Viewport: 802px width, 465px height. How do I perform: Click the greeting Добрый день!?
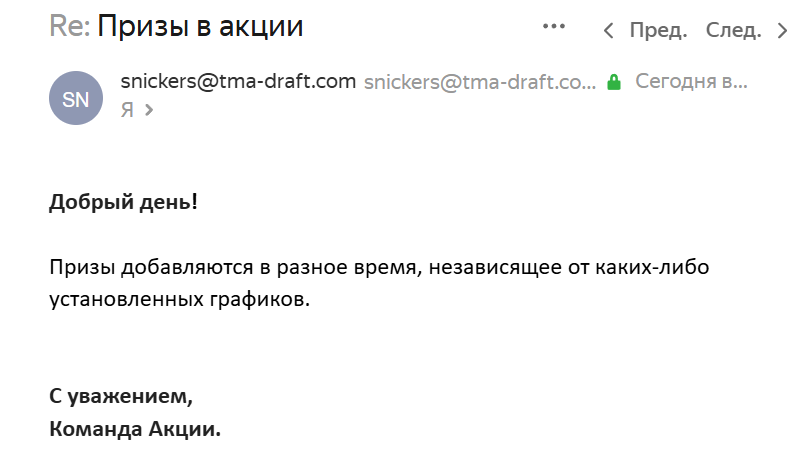pyautogui.click(x=123, y=201)
